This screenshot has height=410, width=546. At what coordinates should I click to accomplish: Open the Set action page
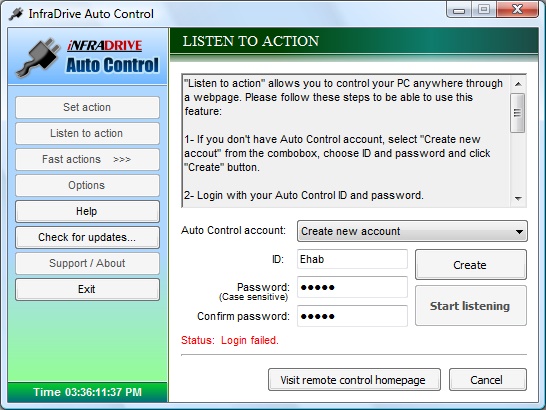pyautogui.click(x=87, y=107)
